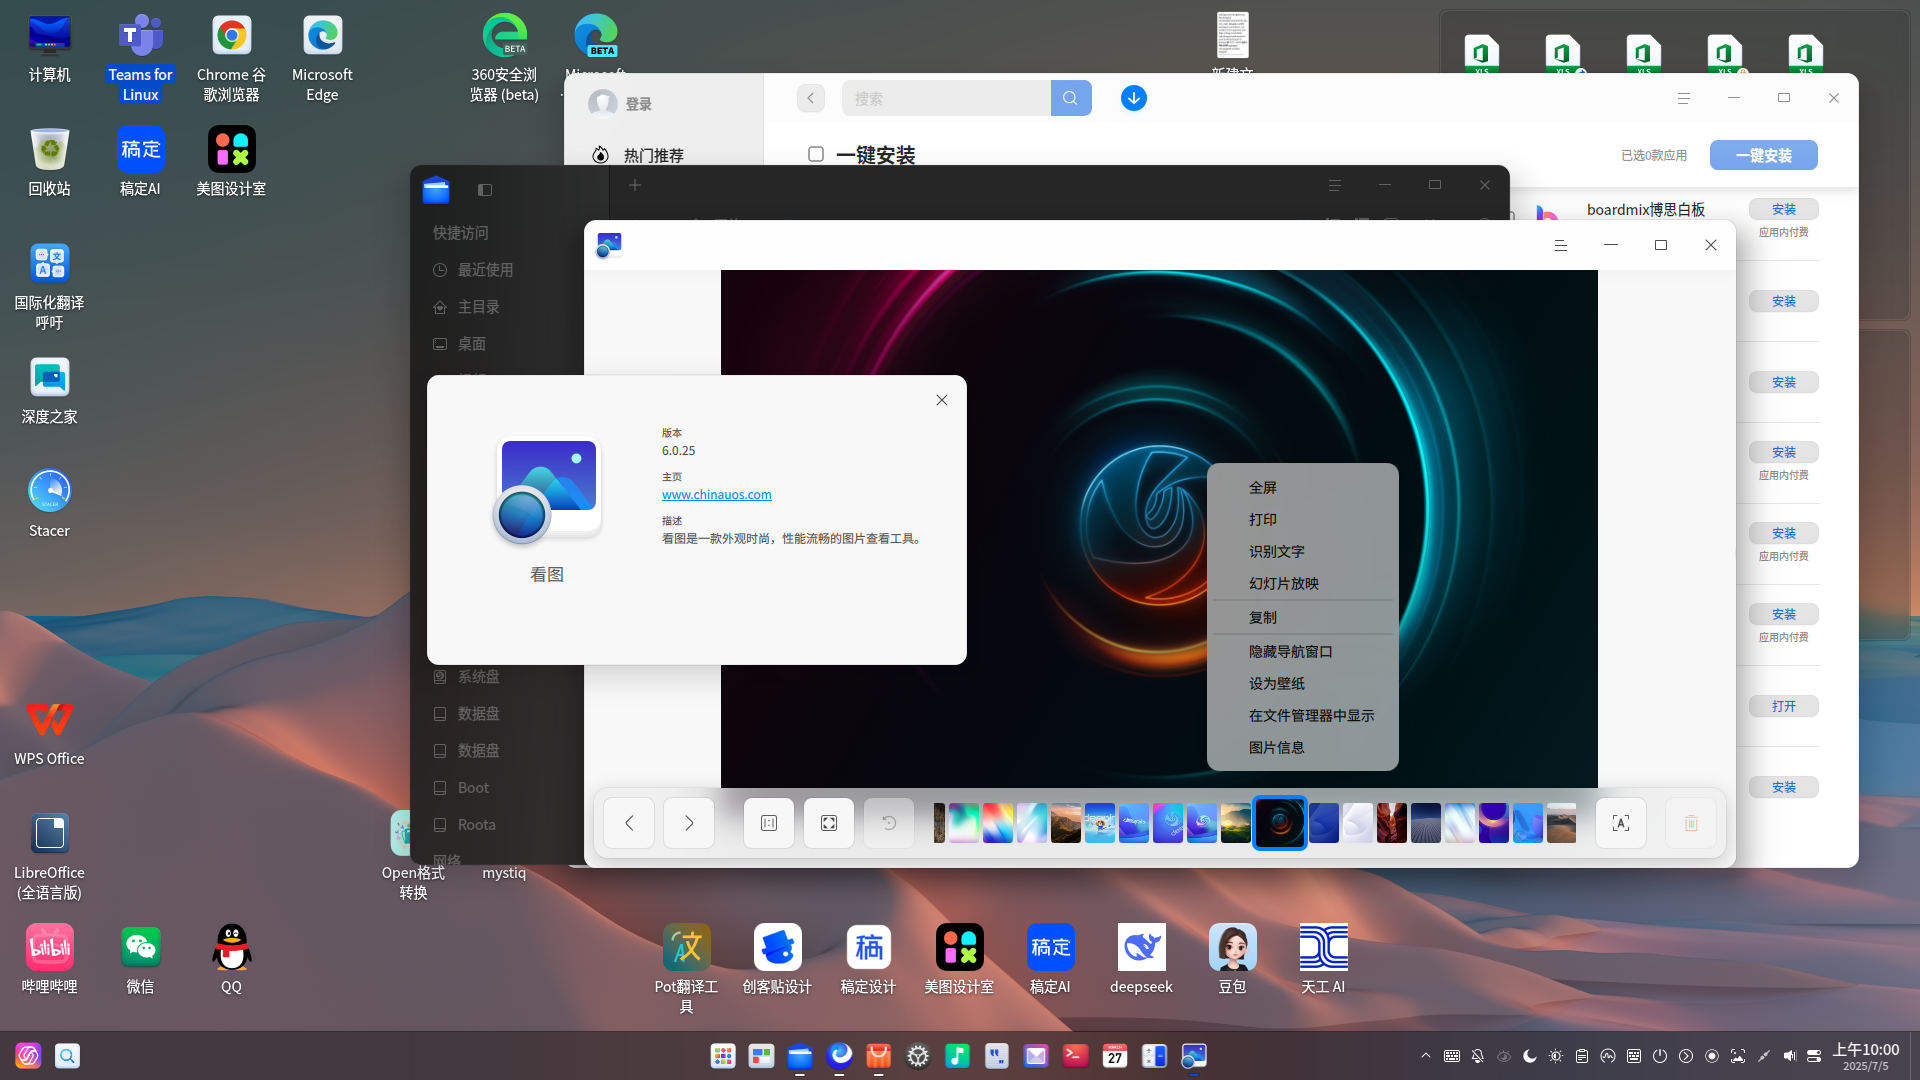Select 识别文字 in context menu
Viewport: 1920px width, 1080px height.
coord(1303,551)
